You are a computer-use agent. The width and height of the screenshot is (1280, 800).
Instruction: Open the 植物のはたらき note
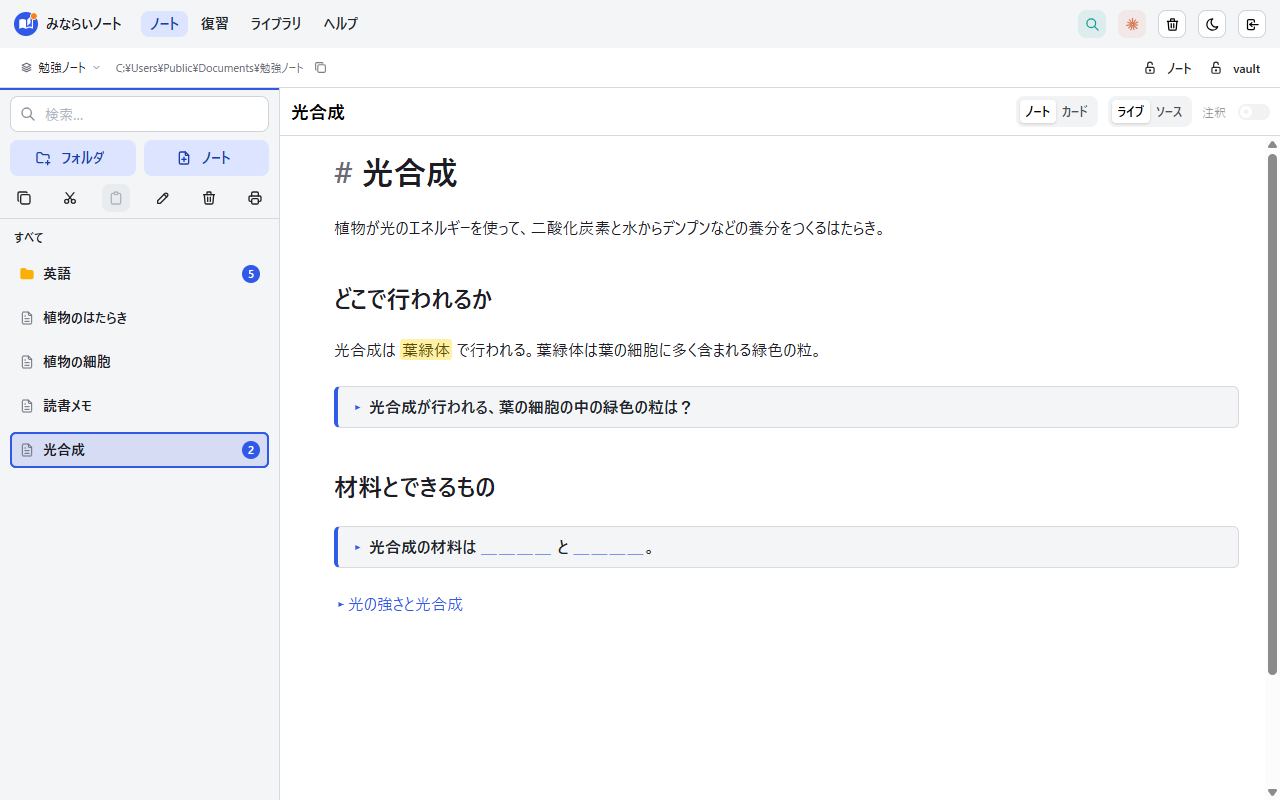[139, 318]
